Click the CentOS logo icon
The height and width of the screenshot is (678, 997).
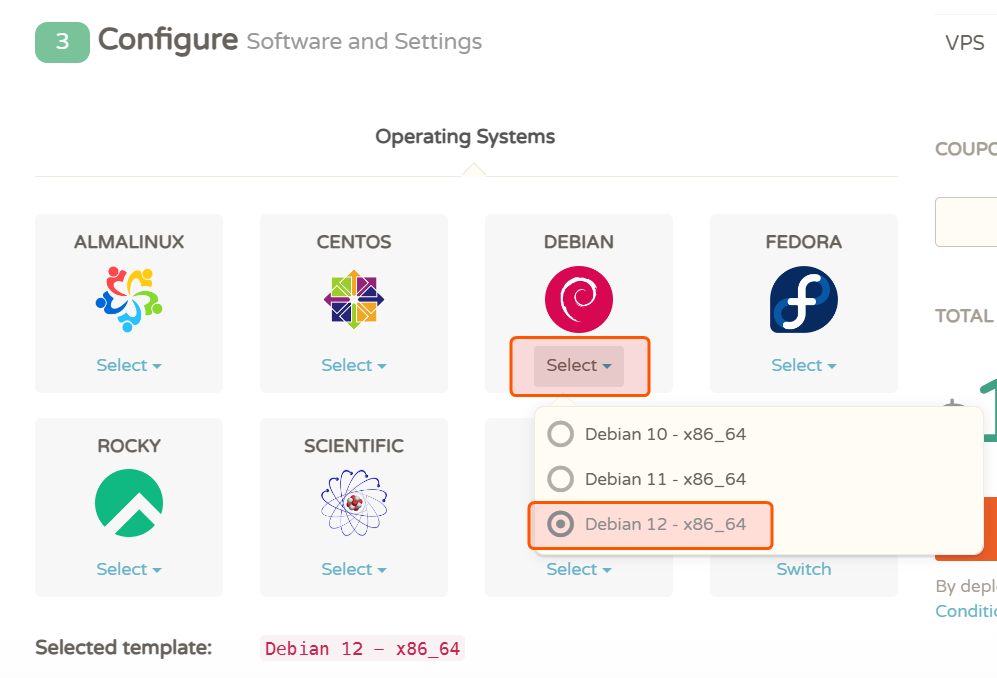point(354,299)
